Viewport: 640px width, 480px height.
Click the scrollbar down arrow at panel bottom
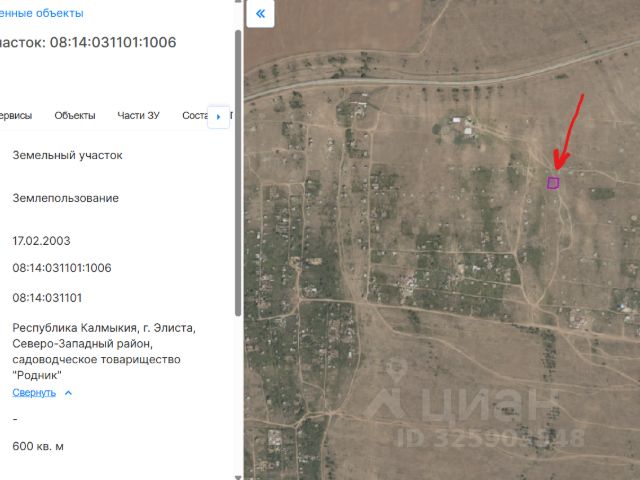tap(238, 477)
